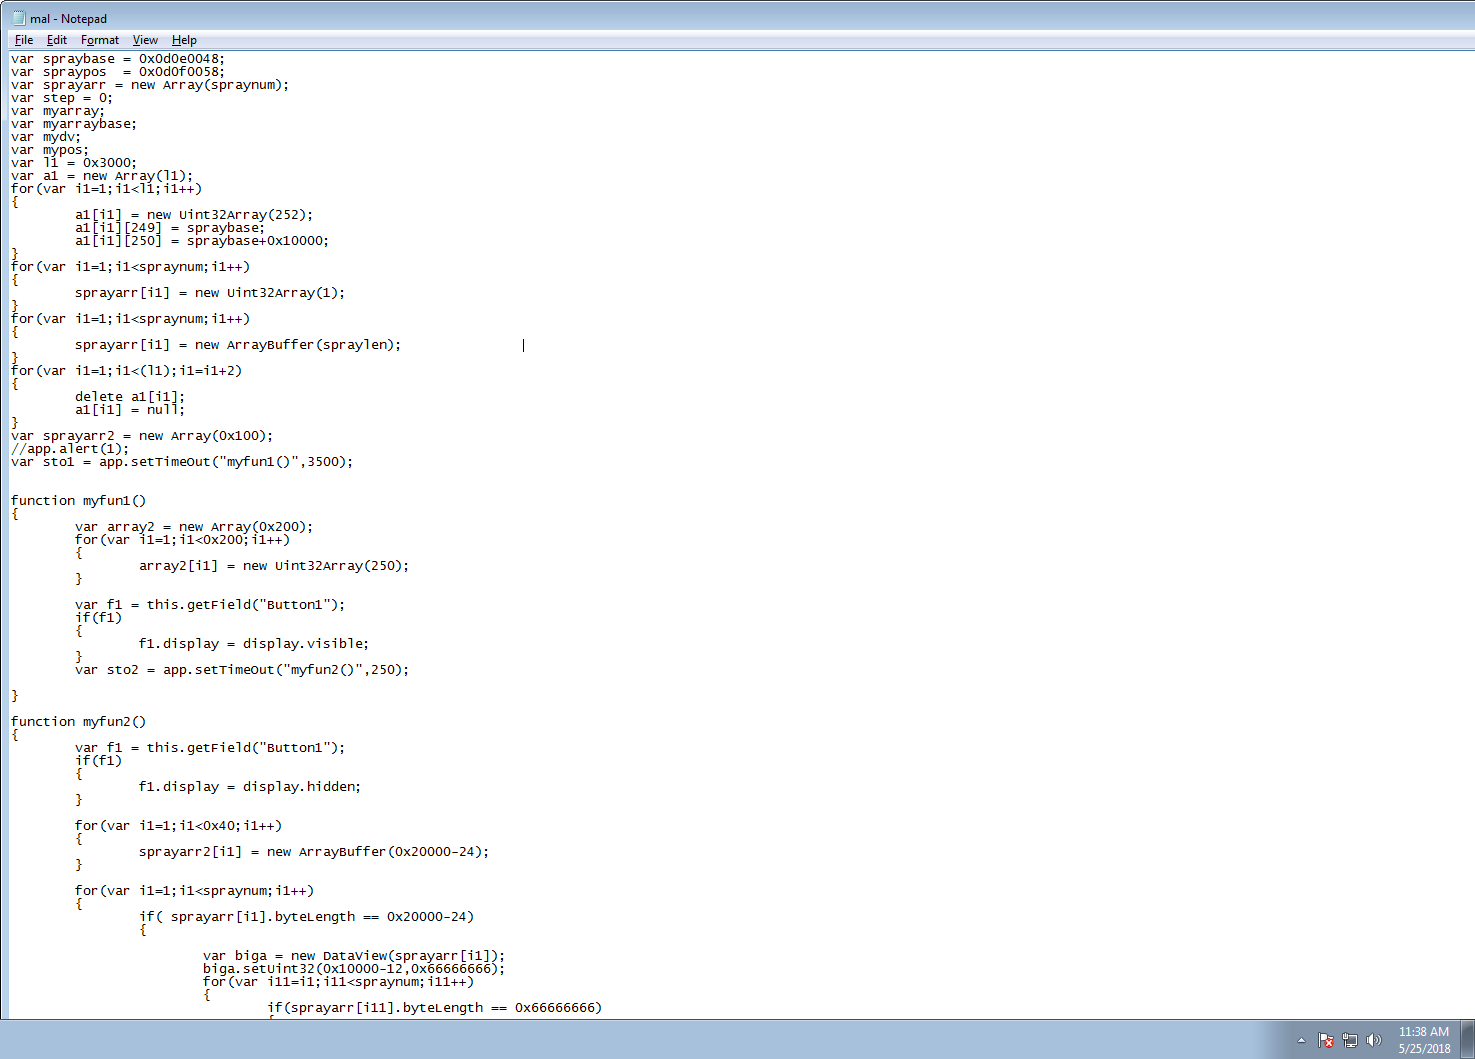Open the View menu
Image resolution: width=1475 pixels, height=1059 pixels.
(145, 40)
